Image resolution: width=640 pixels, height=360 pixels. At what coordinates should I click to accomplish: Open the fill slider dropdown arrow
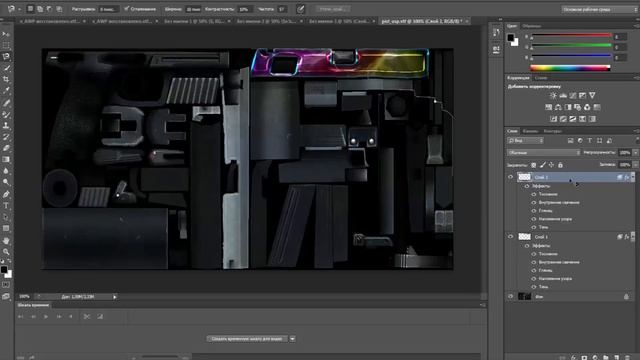(635, 165)
